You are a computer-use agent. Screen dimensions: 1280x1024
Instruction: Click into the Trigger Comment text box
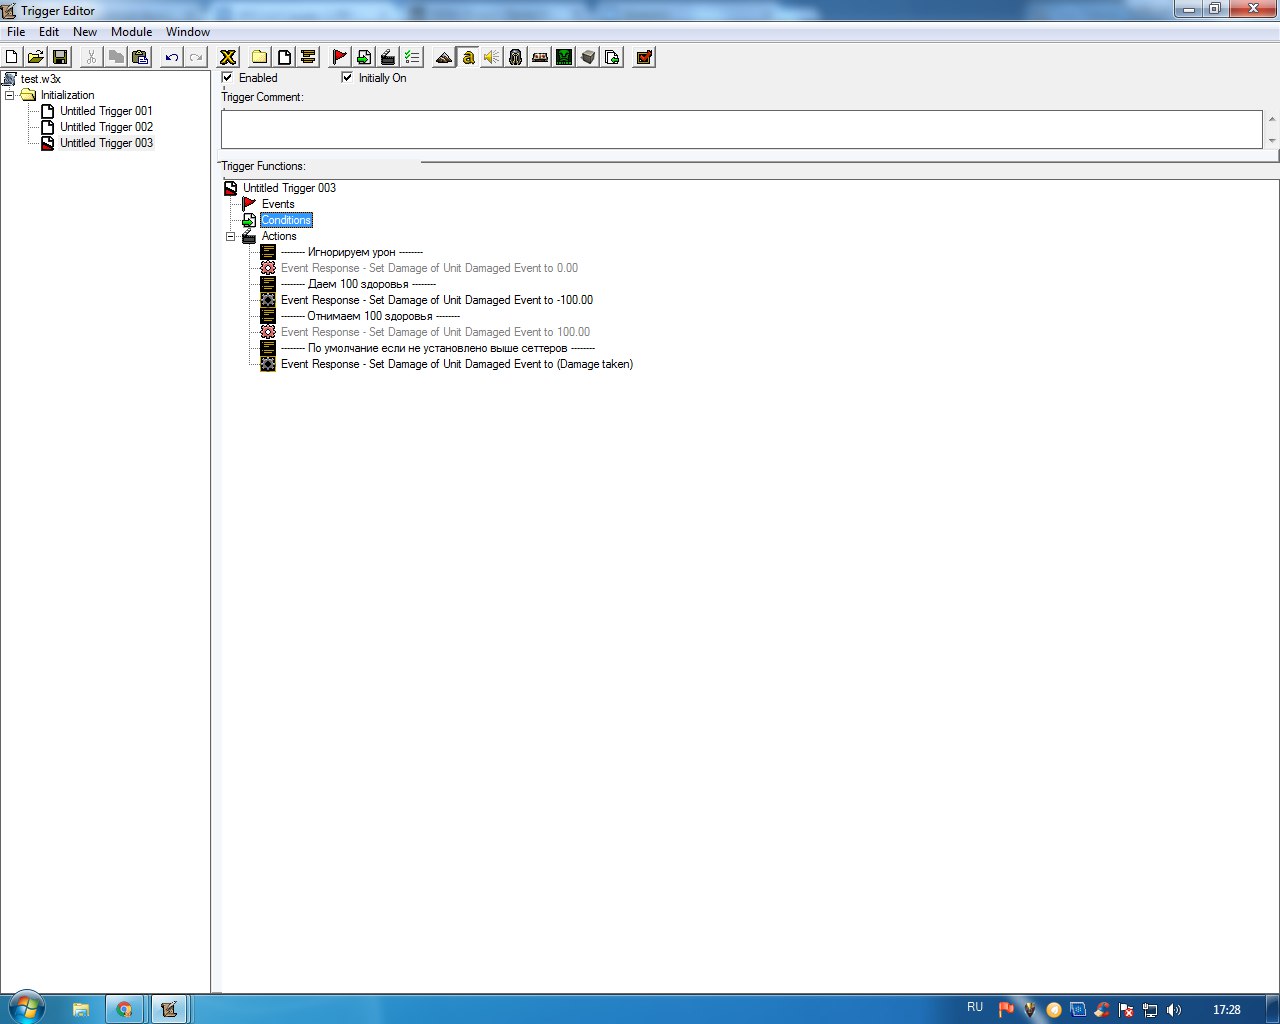coord(741,130)
